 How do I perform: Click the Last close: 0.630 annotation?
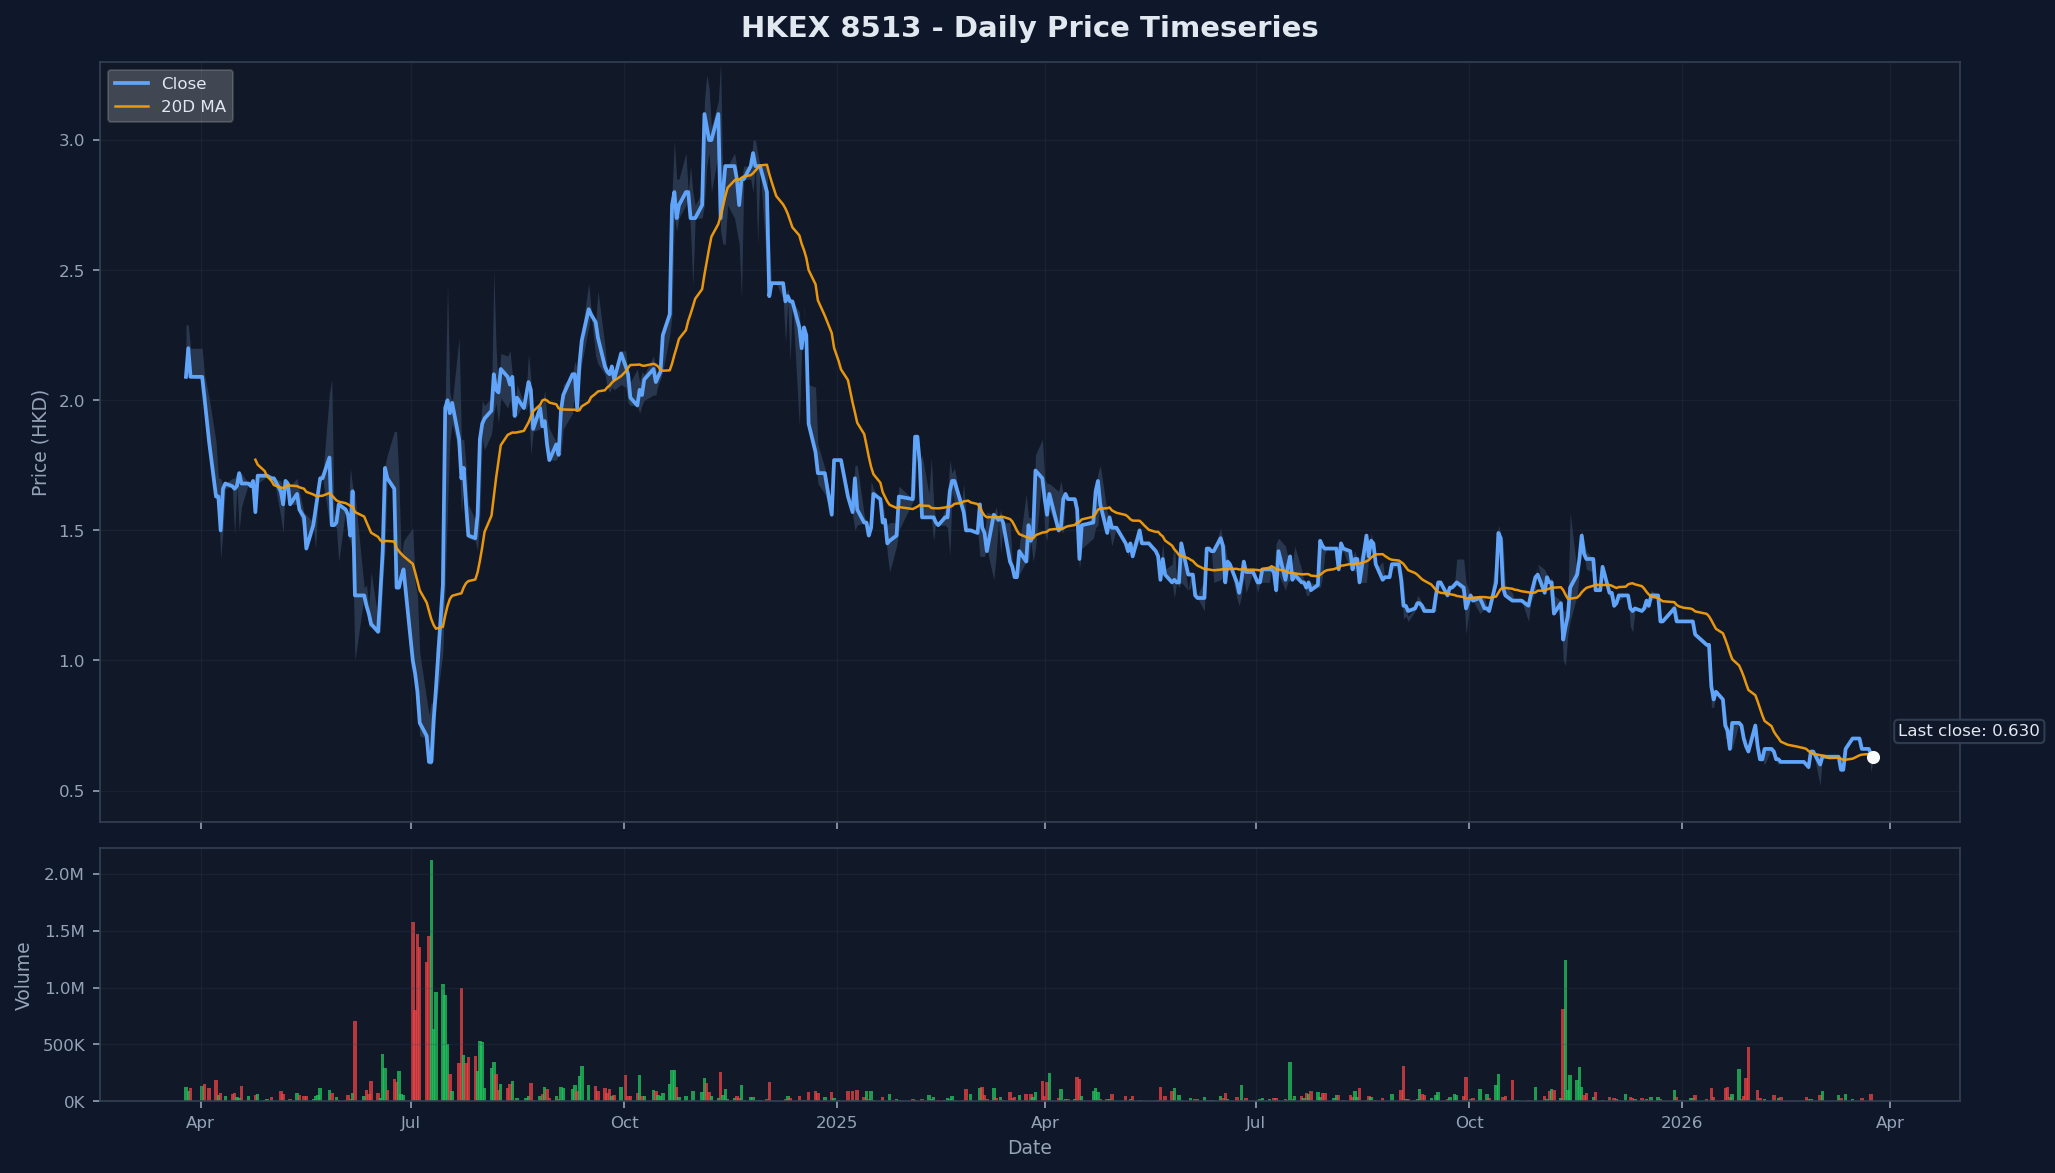coord(1968,731)
